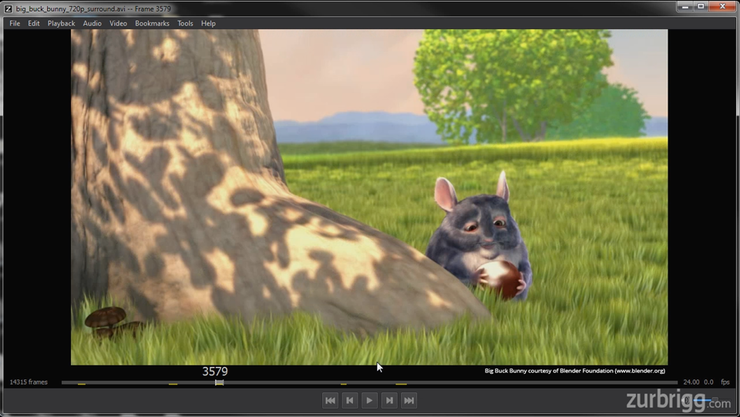This screenshot has height=417, width=740.
Task: Open the Bookmarks menu
Action: tap(152, 23)
